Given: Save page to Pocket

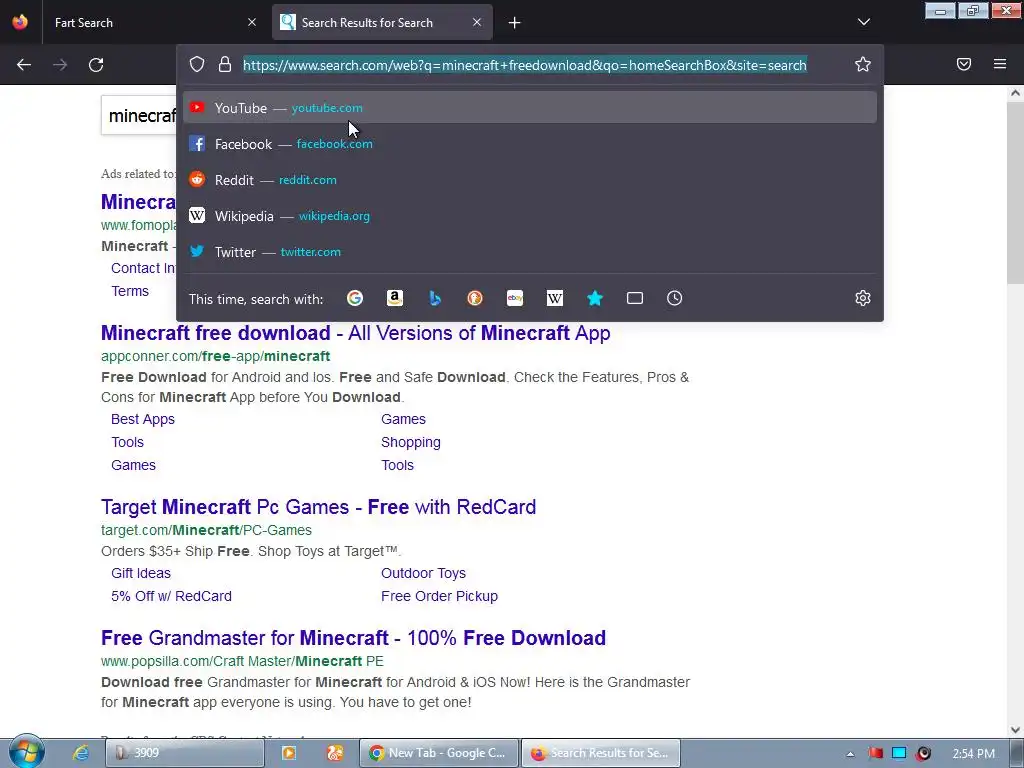Looking at the screenshot, I should [964, 64].
